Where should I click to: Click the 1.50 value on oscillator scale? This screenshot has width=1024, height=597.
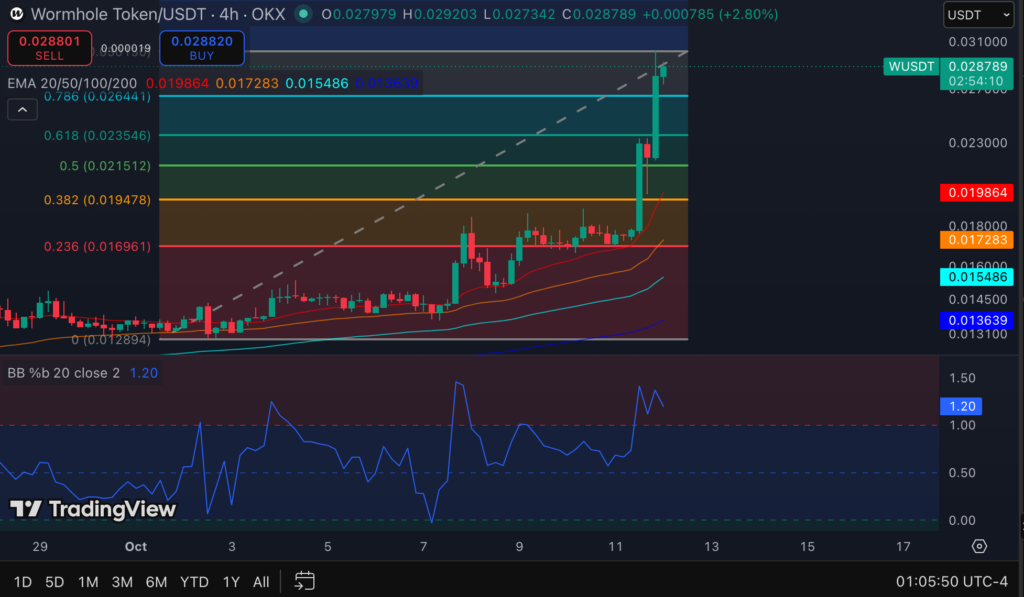[x=962, y=378]
